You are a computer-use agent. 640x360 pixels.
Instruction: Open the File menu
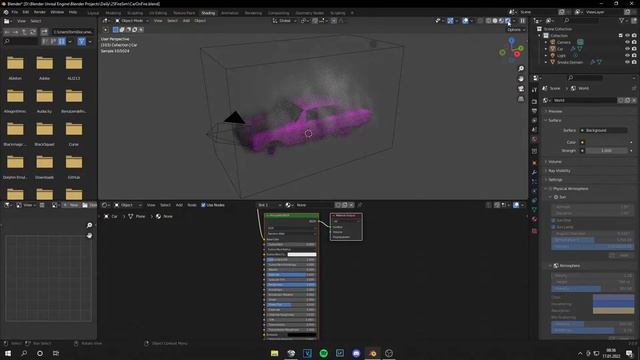point(15,12)
